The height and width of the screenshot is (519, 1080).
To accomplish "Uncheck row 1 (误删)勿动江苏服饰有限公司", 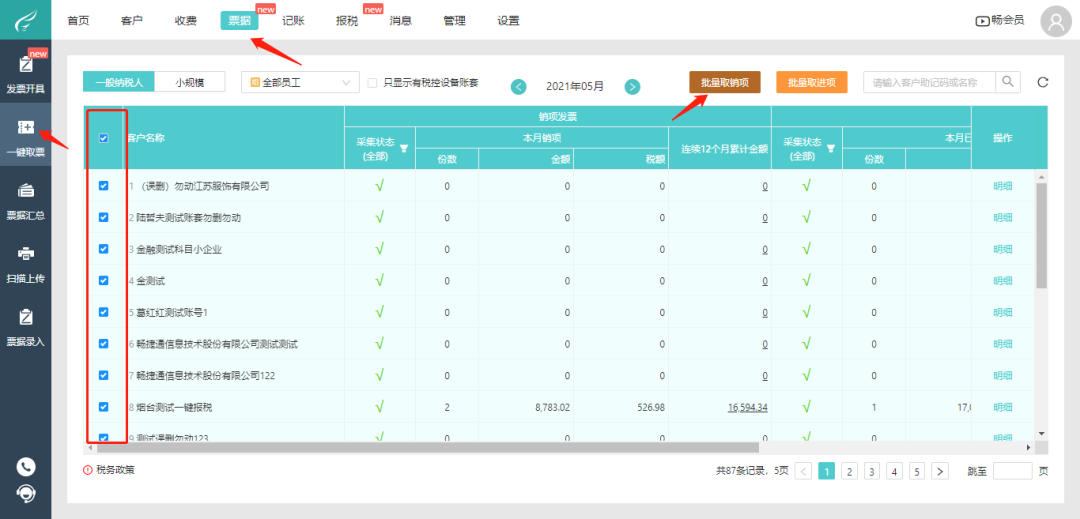I will point(104,185).
